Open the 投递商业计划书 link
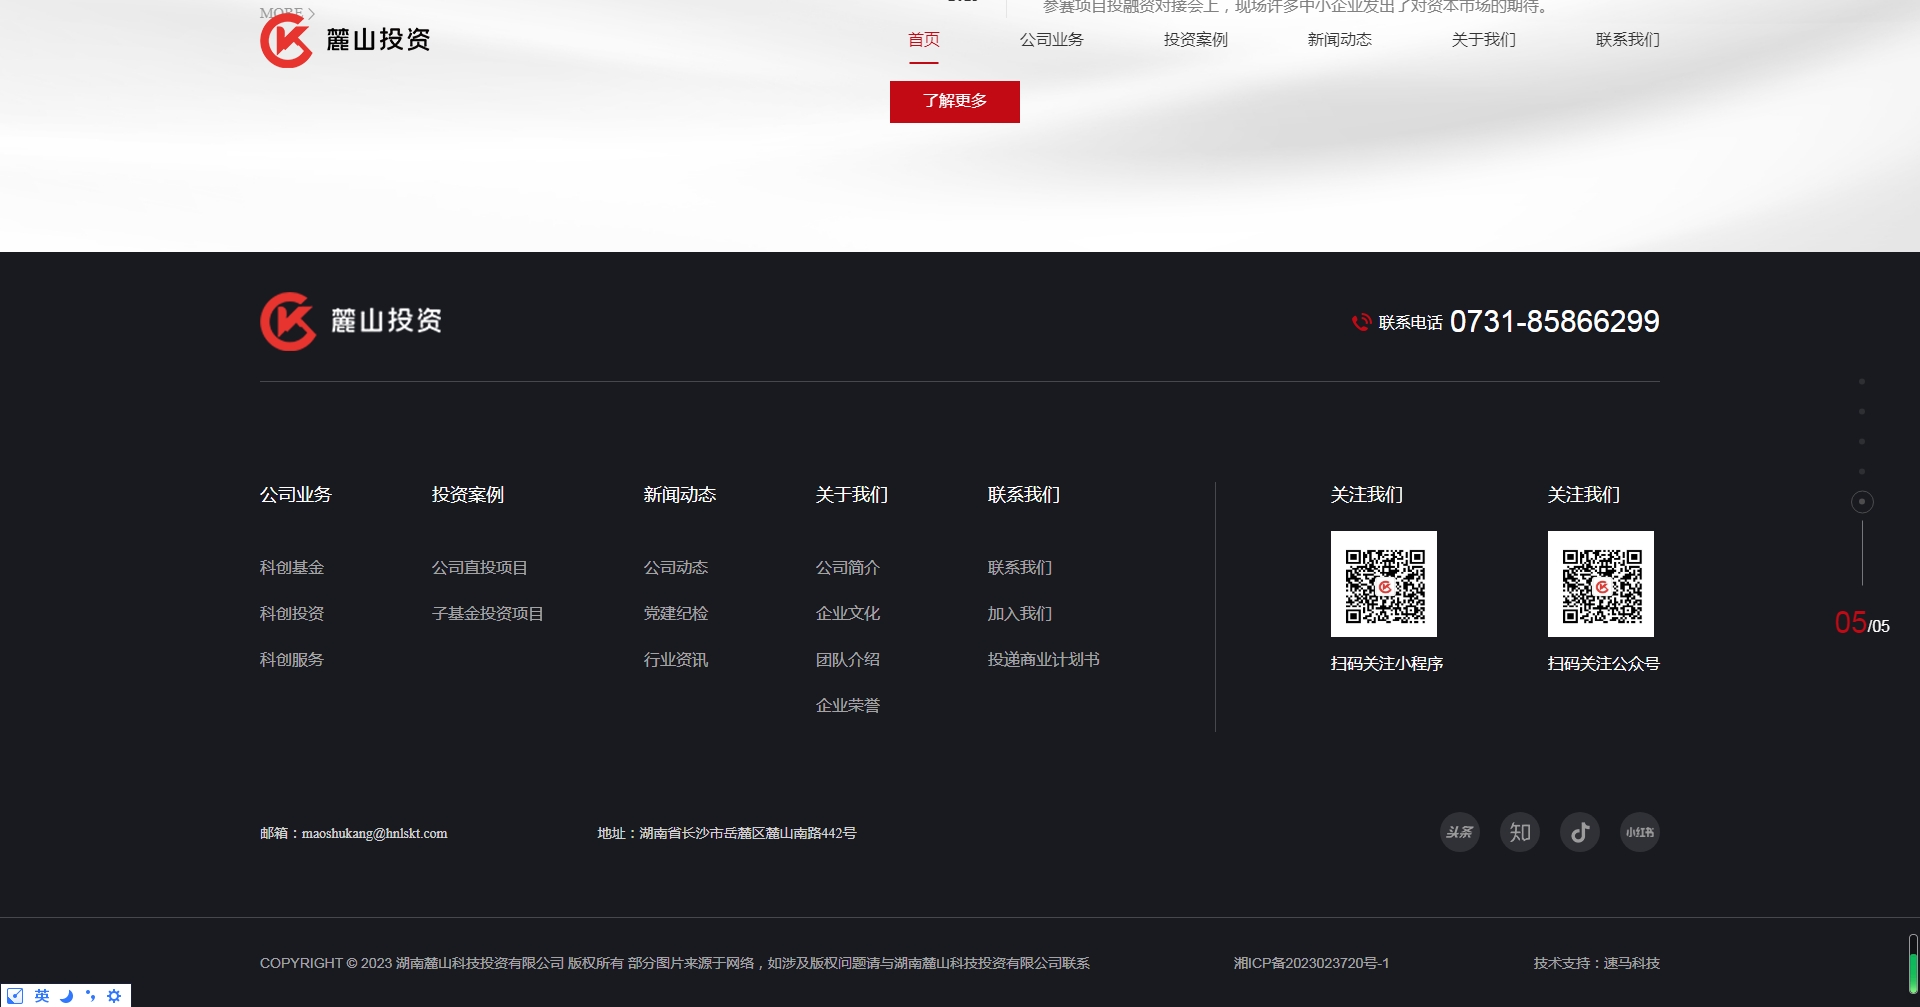1920x1007 pixels. (x=1042, y=659)
